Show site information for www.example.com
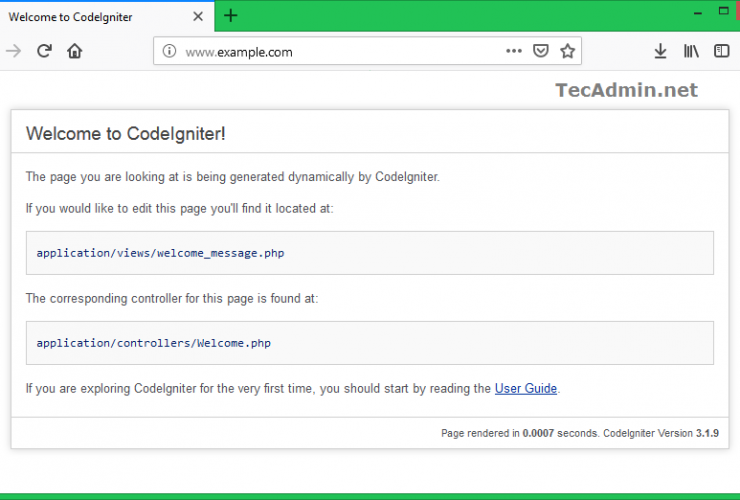 click(169, 51)
